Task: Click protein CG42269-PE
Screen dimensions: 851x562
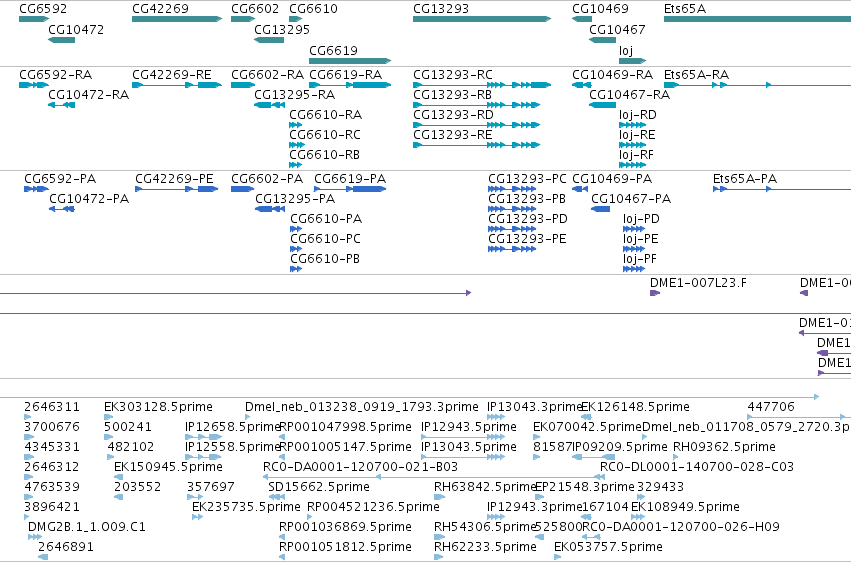Action: click(x=174, y=178)
